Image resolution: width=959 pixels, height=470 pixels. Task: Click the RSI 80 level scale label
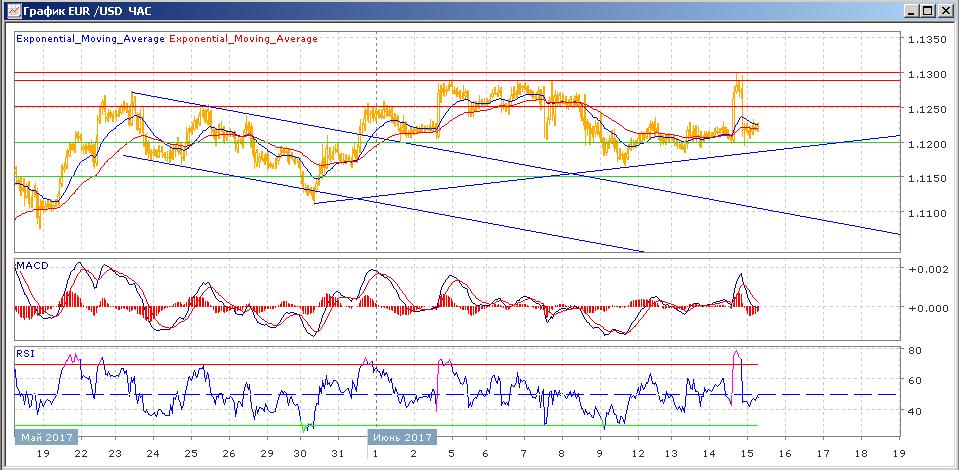click(x=914, y=351)
